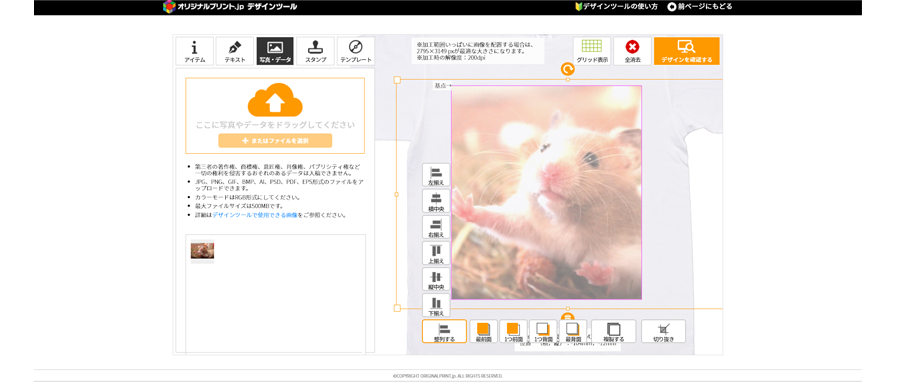The height and width of the screenshot is (384, 900).
Task: Open the アイテム (item) tab
Action: (x=194, y=51)
